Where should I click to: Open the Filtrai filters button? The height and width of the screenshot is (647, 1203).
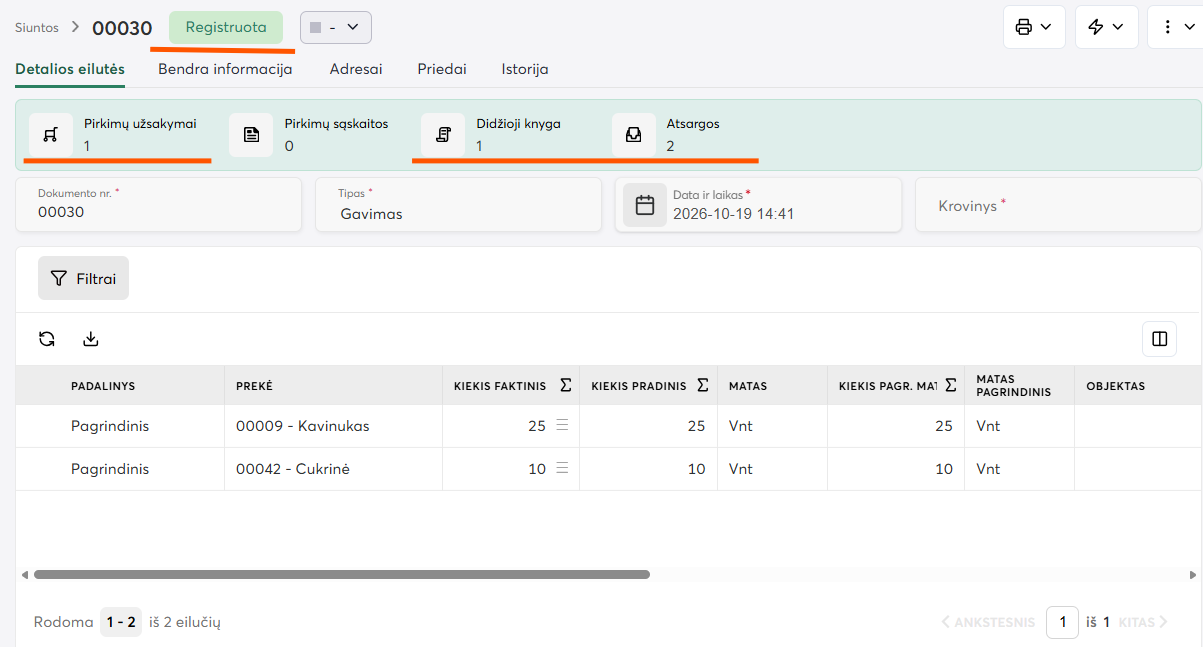84,279
